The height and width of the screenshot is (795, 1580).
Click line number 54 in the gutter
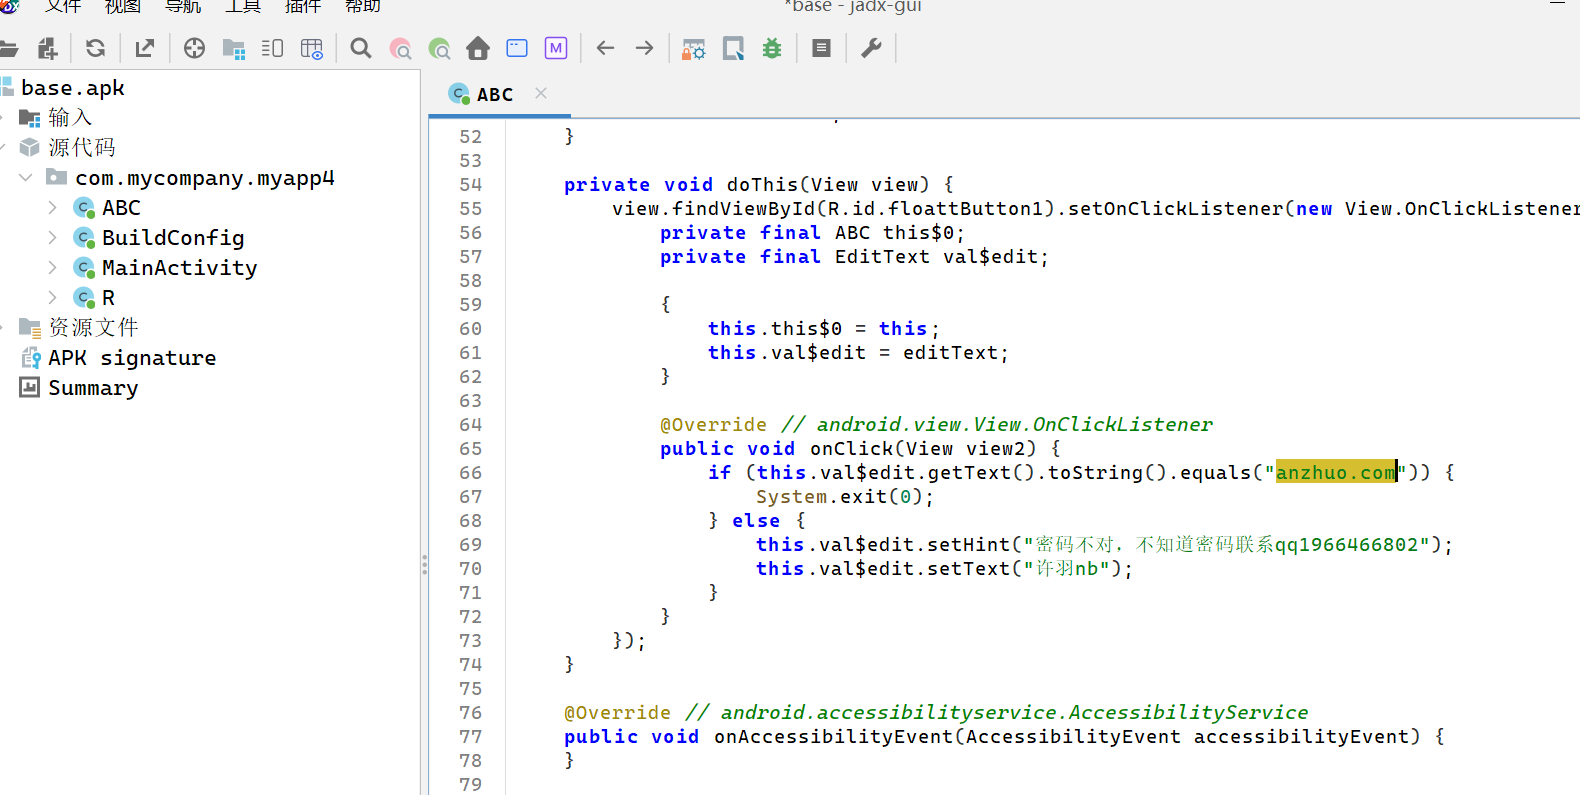470,184
